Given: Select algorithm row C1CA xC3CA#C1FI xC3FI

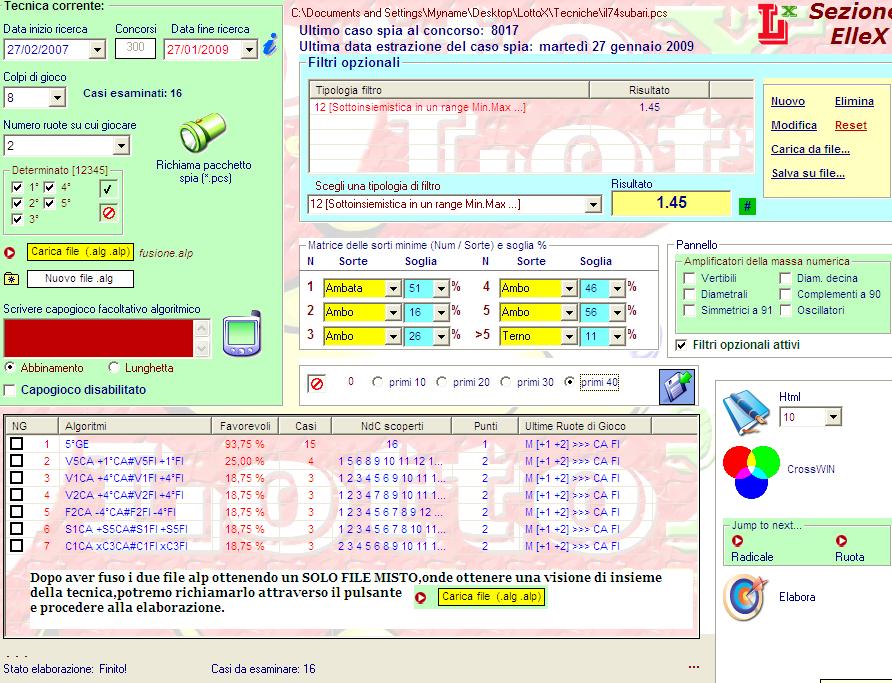Looking at the screenshot, I should tap(351, 546).
